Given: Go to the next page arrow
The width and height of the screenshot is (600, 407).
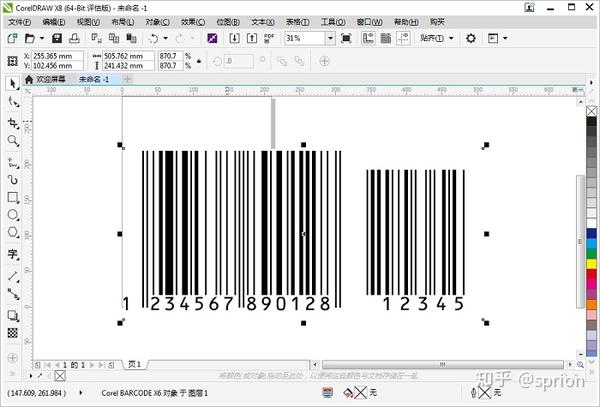Looking at the screenshot, I should click(92, 365).
